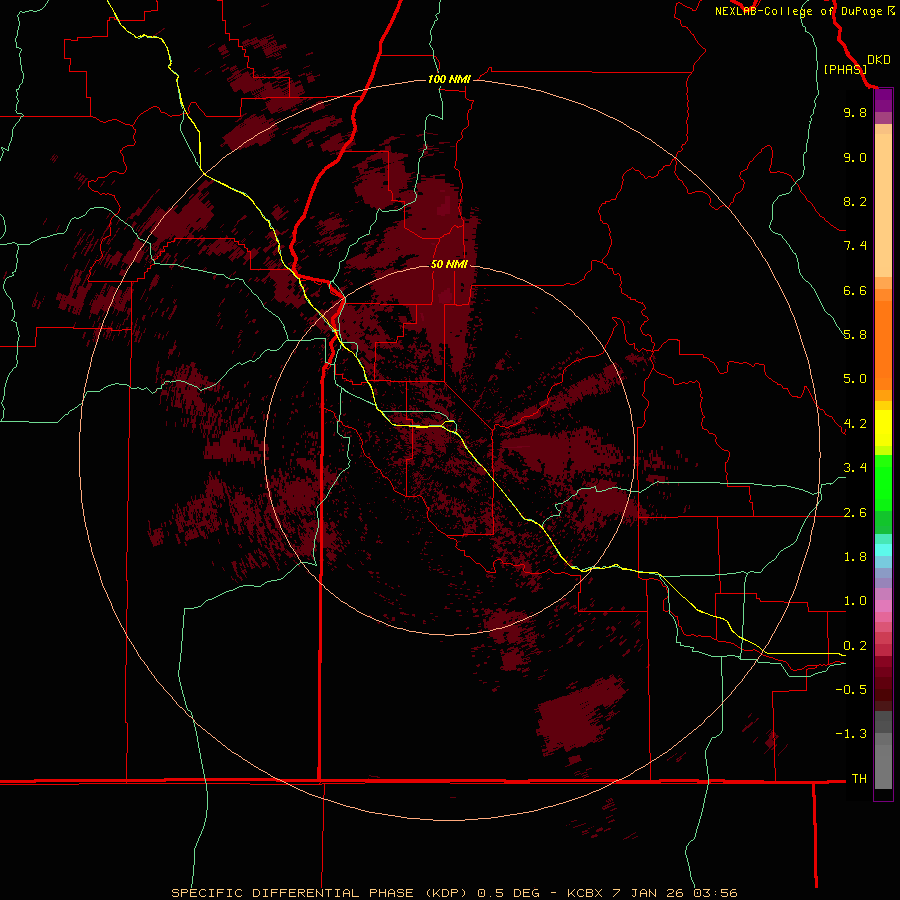Click the 100 NMI range ring label
The height and width of the screenshot is (900, 900).
tap(449, 79)
